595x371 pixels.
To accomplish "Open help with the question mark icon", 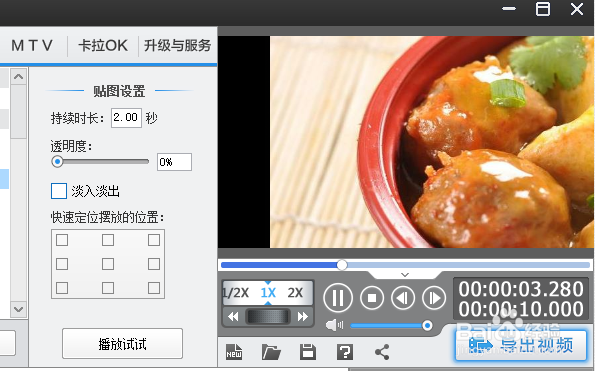I will click(345, 352).
